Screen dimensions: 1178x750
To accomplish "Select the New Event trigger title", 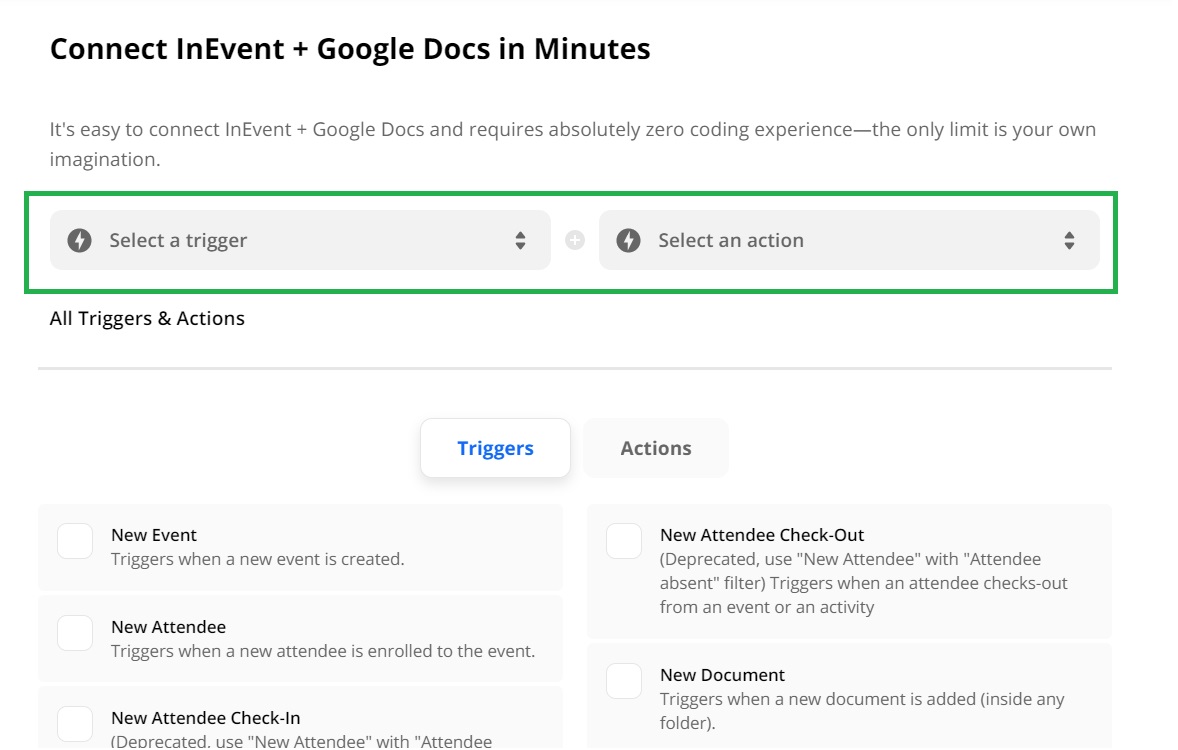I will pyautogui.click(x=154, y=535).
